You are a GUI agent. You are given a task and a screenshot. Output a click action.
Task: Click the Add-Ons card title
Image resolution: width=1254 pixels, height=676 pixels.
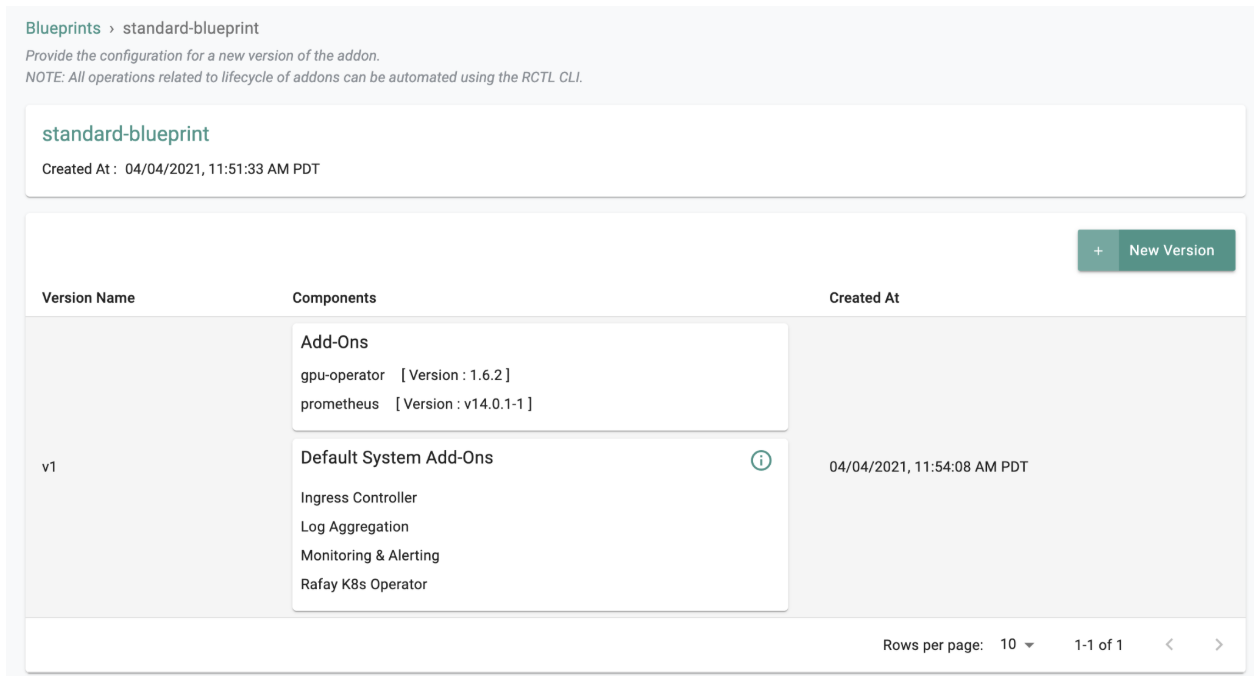click(334, 342)
